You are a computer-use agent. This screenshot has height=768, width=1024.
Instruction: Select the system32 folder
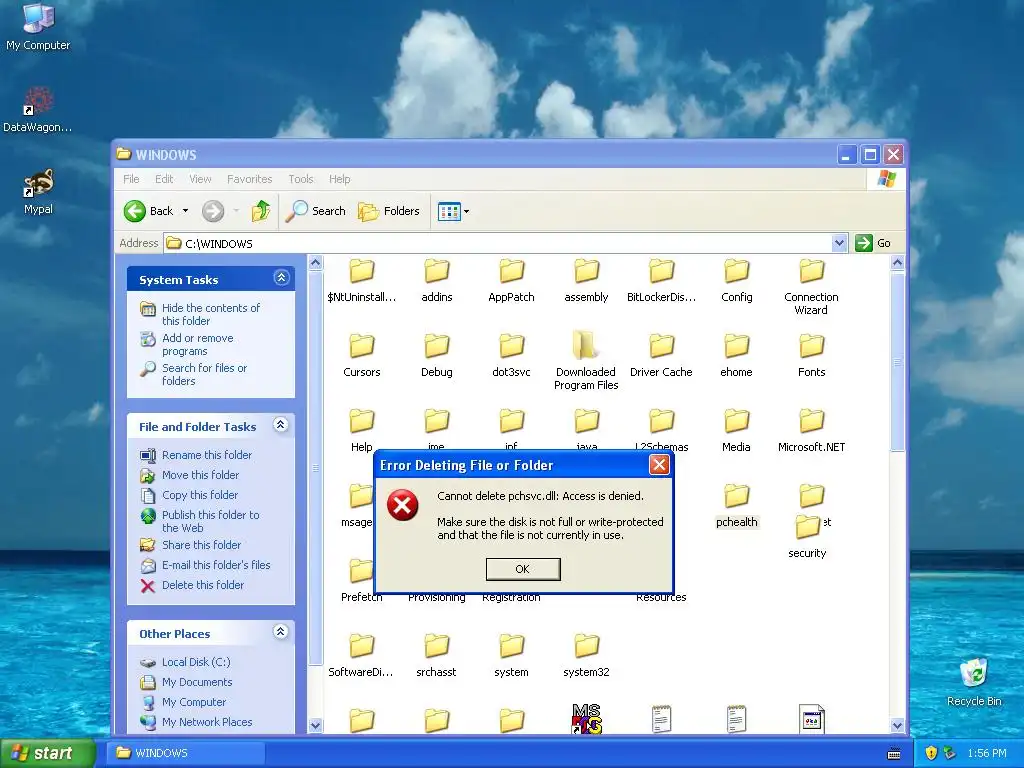click(586, 656)
